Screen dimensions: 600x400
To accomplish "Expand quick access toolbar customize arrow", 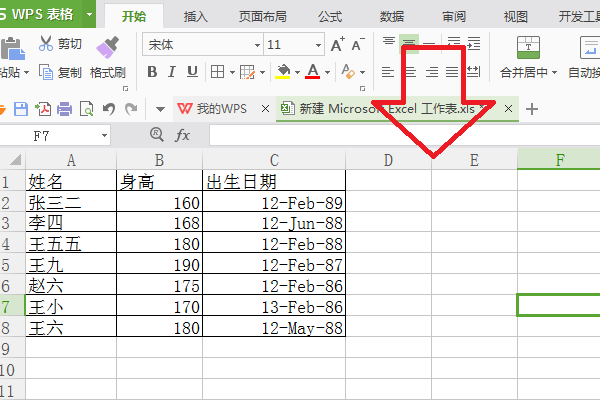I will pyautogui.click(x=160, y=109).
